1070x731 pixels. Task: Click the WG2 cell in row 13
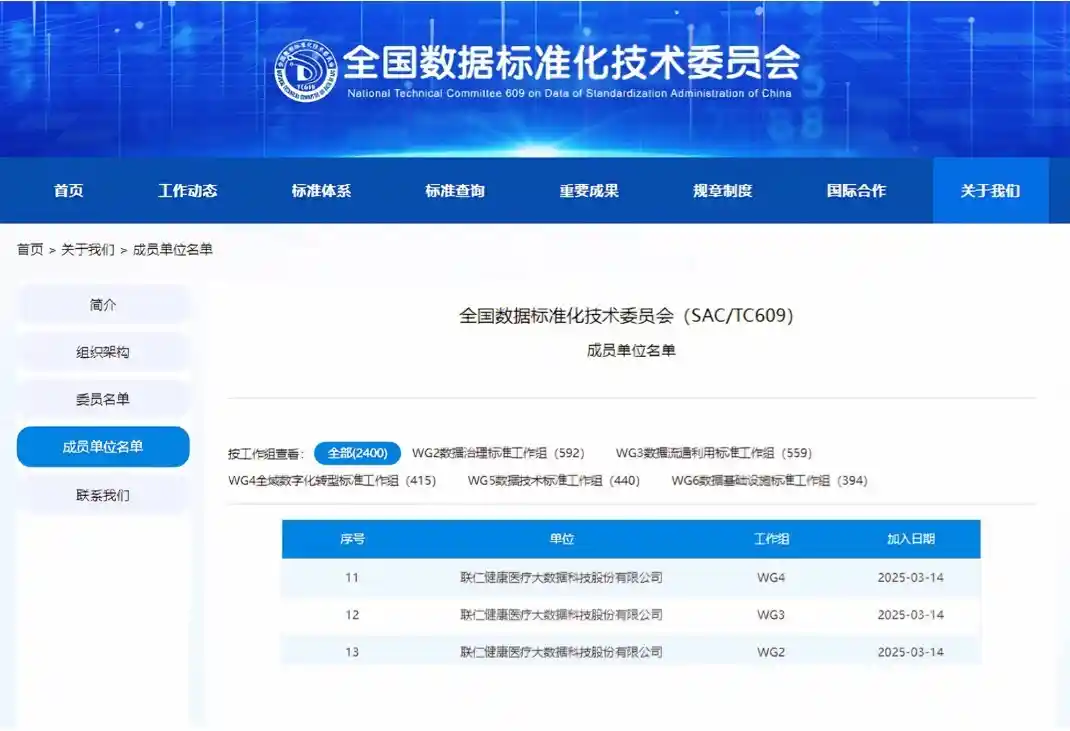771,653
